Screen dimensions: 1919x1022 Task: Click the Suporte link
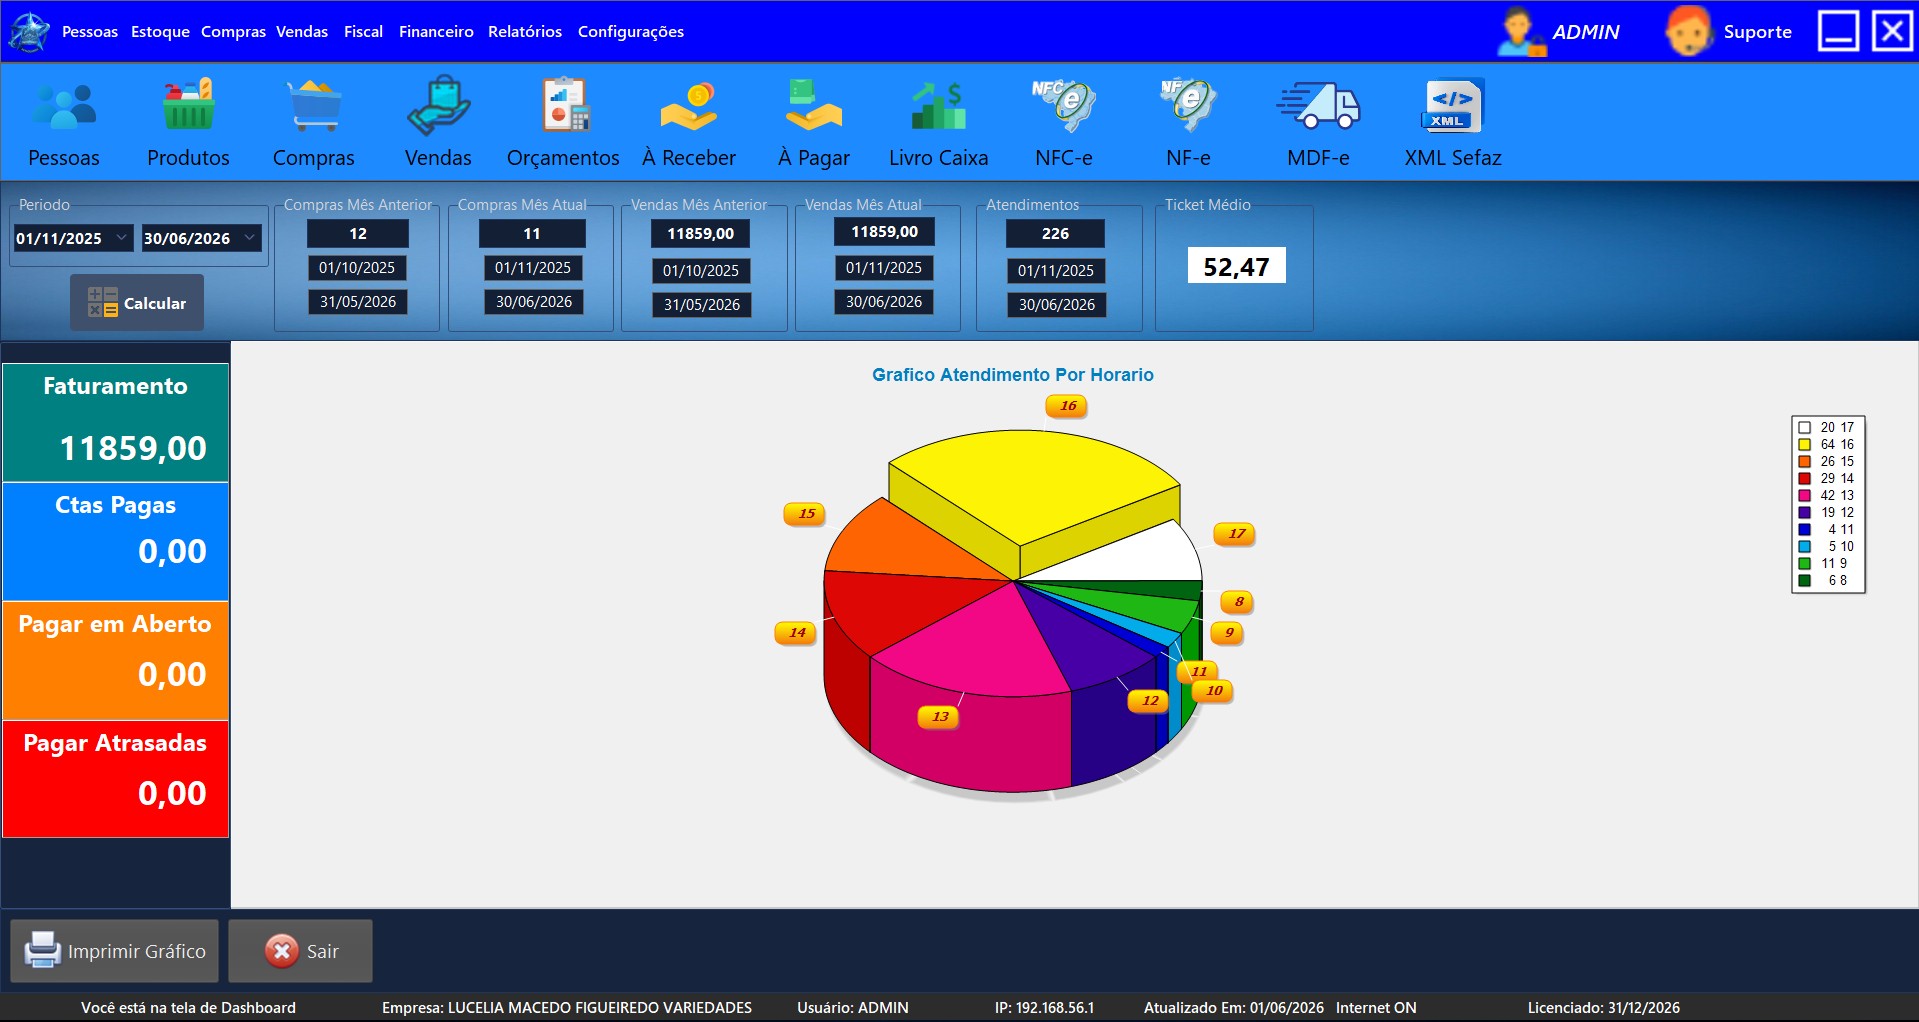tap(1757, 32)
